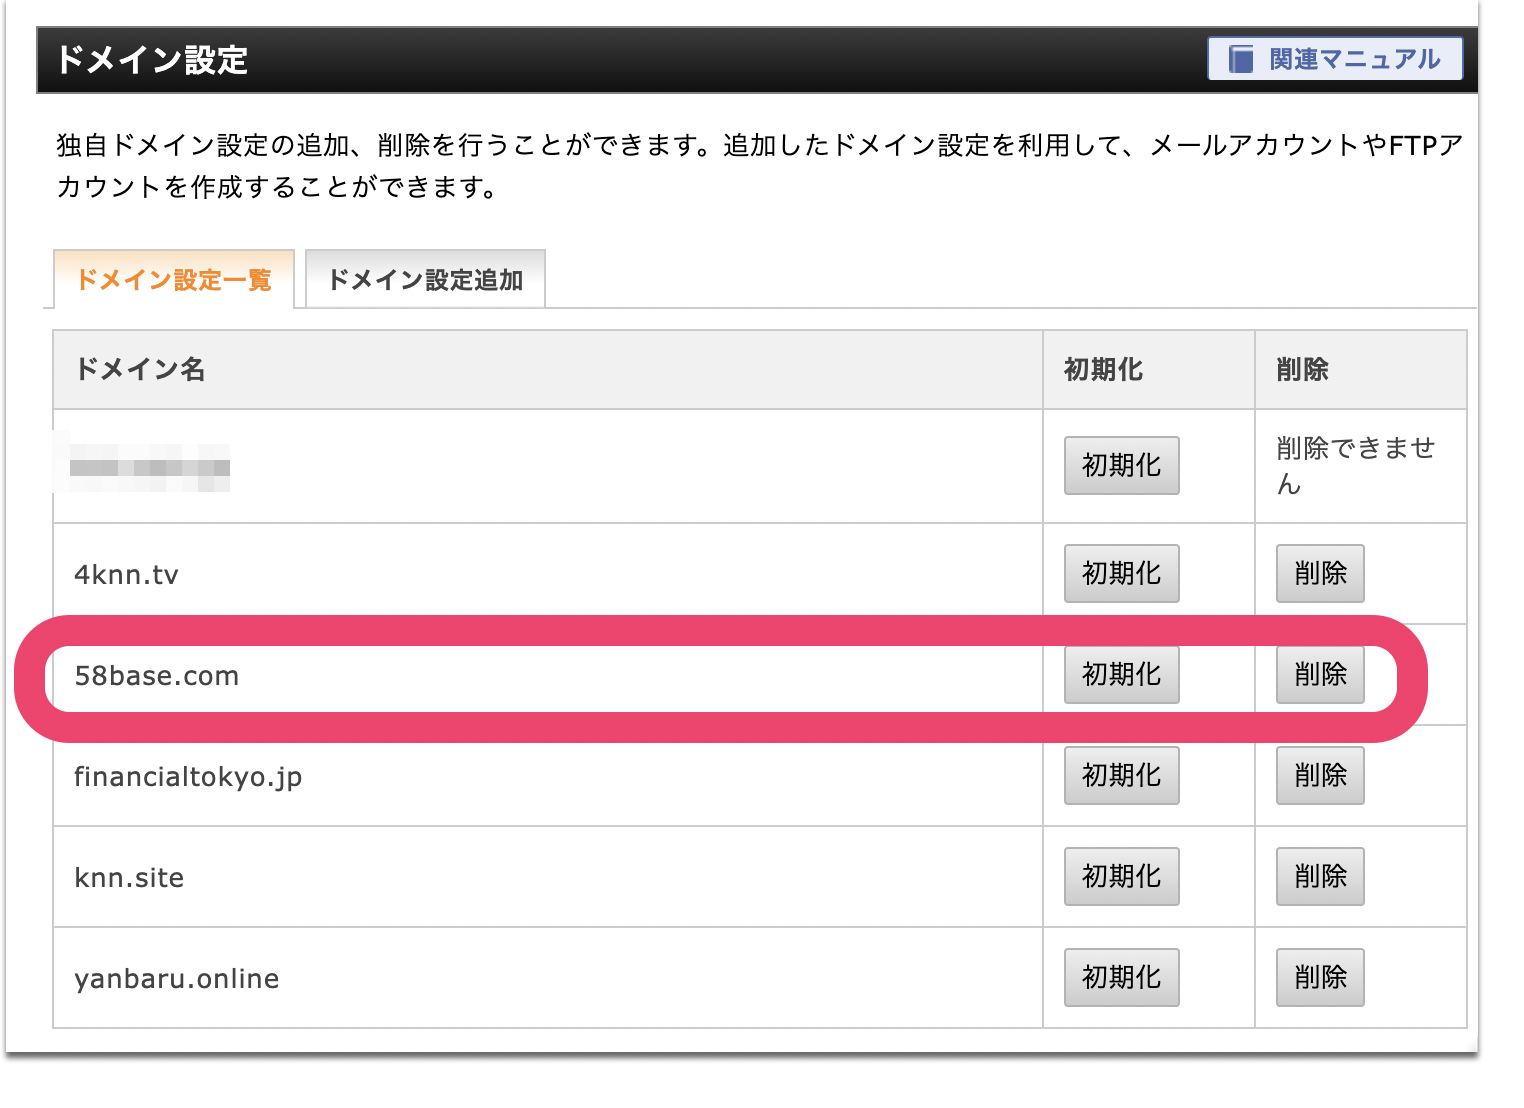Delete the 58base.com domain
Screen dimensions: 1524x1108
(x=1319, y=675)
